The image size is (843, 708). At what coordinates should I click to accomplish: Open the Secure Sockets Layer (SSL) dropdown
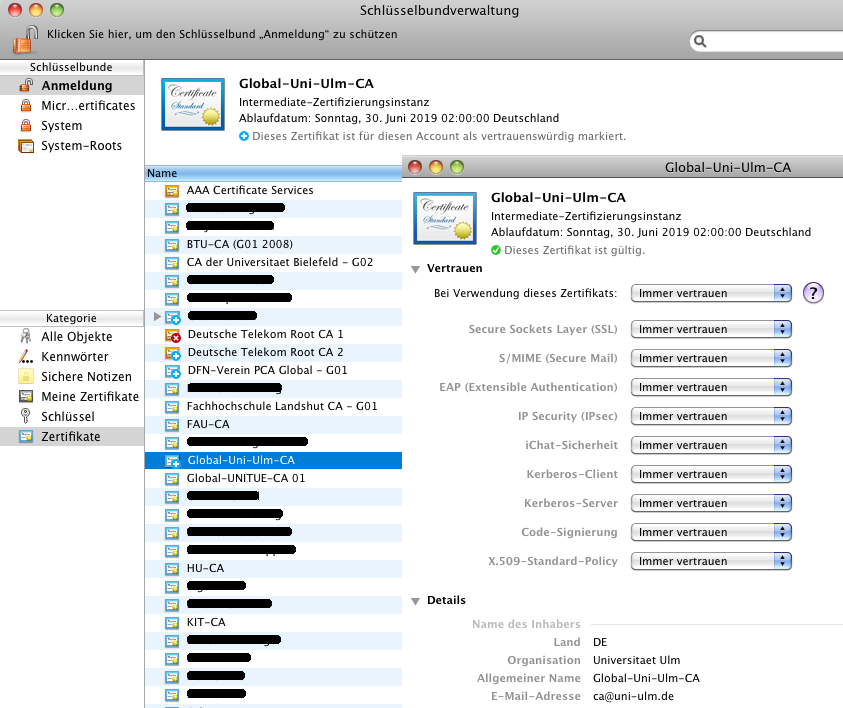[711, 329]
